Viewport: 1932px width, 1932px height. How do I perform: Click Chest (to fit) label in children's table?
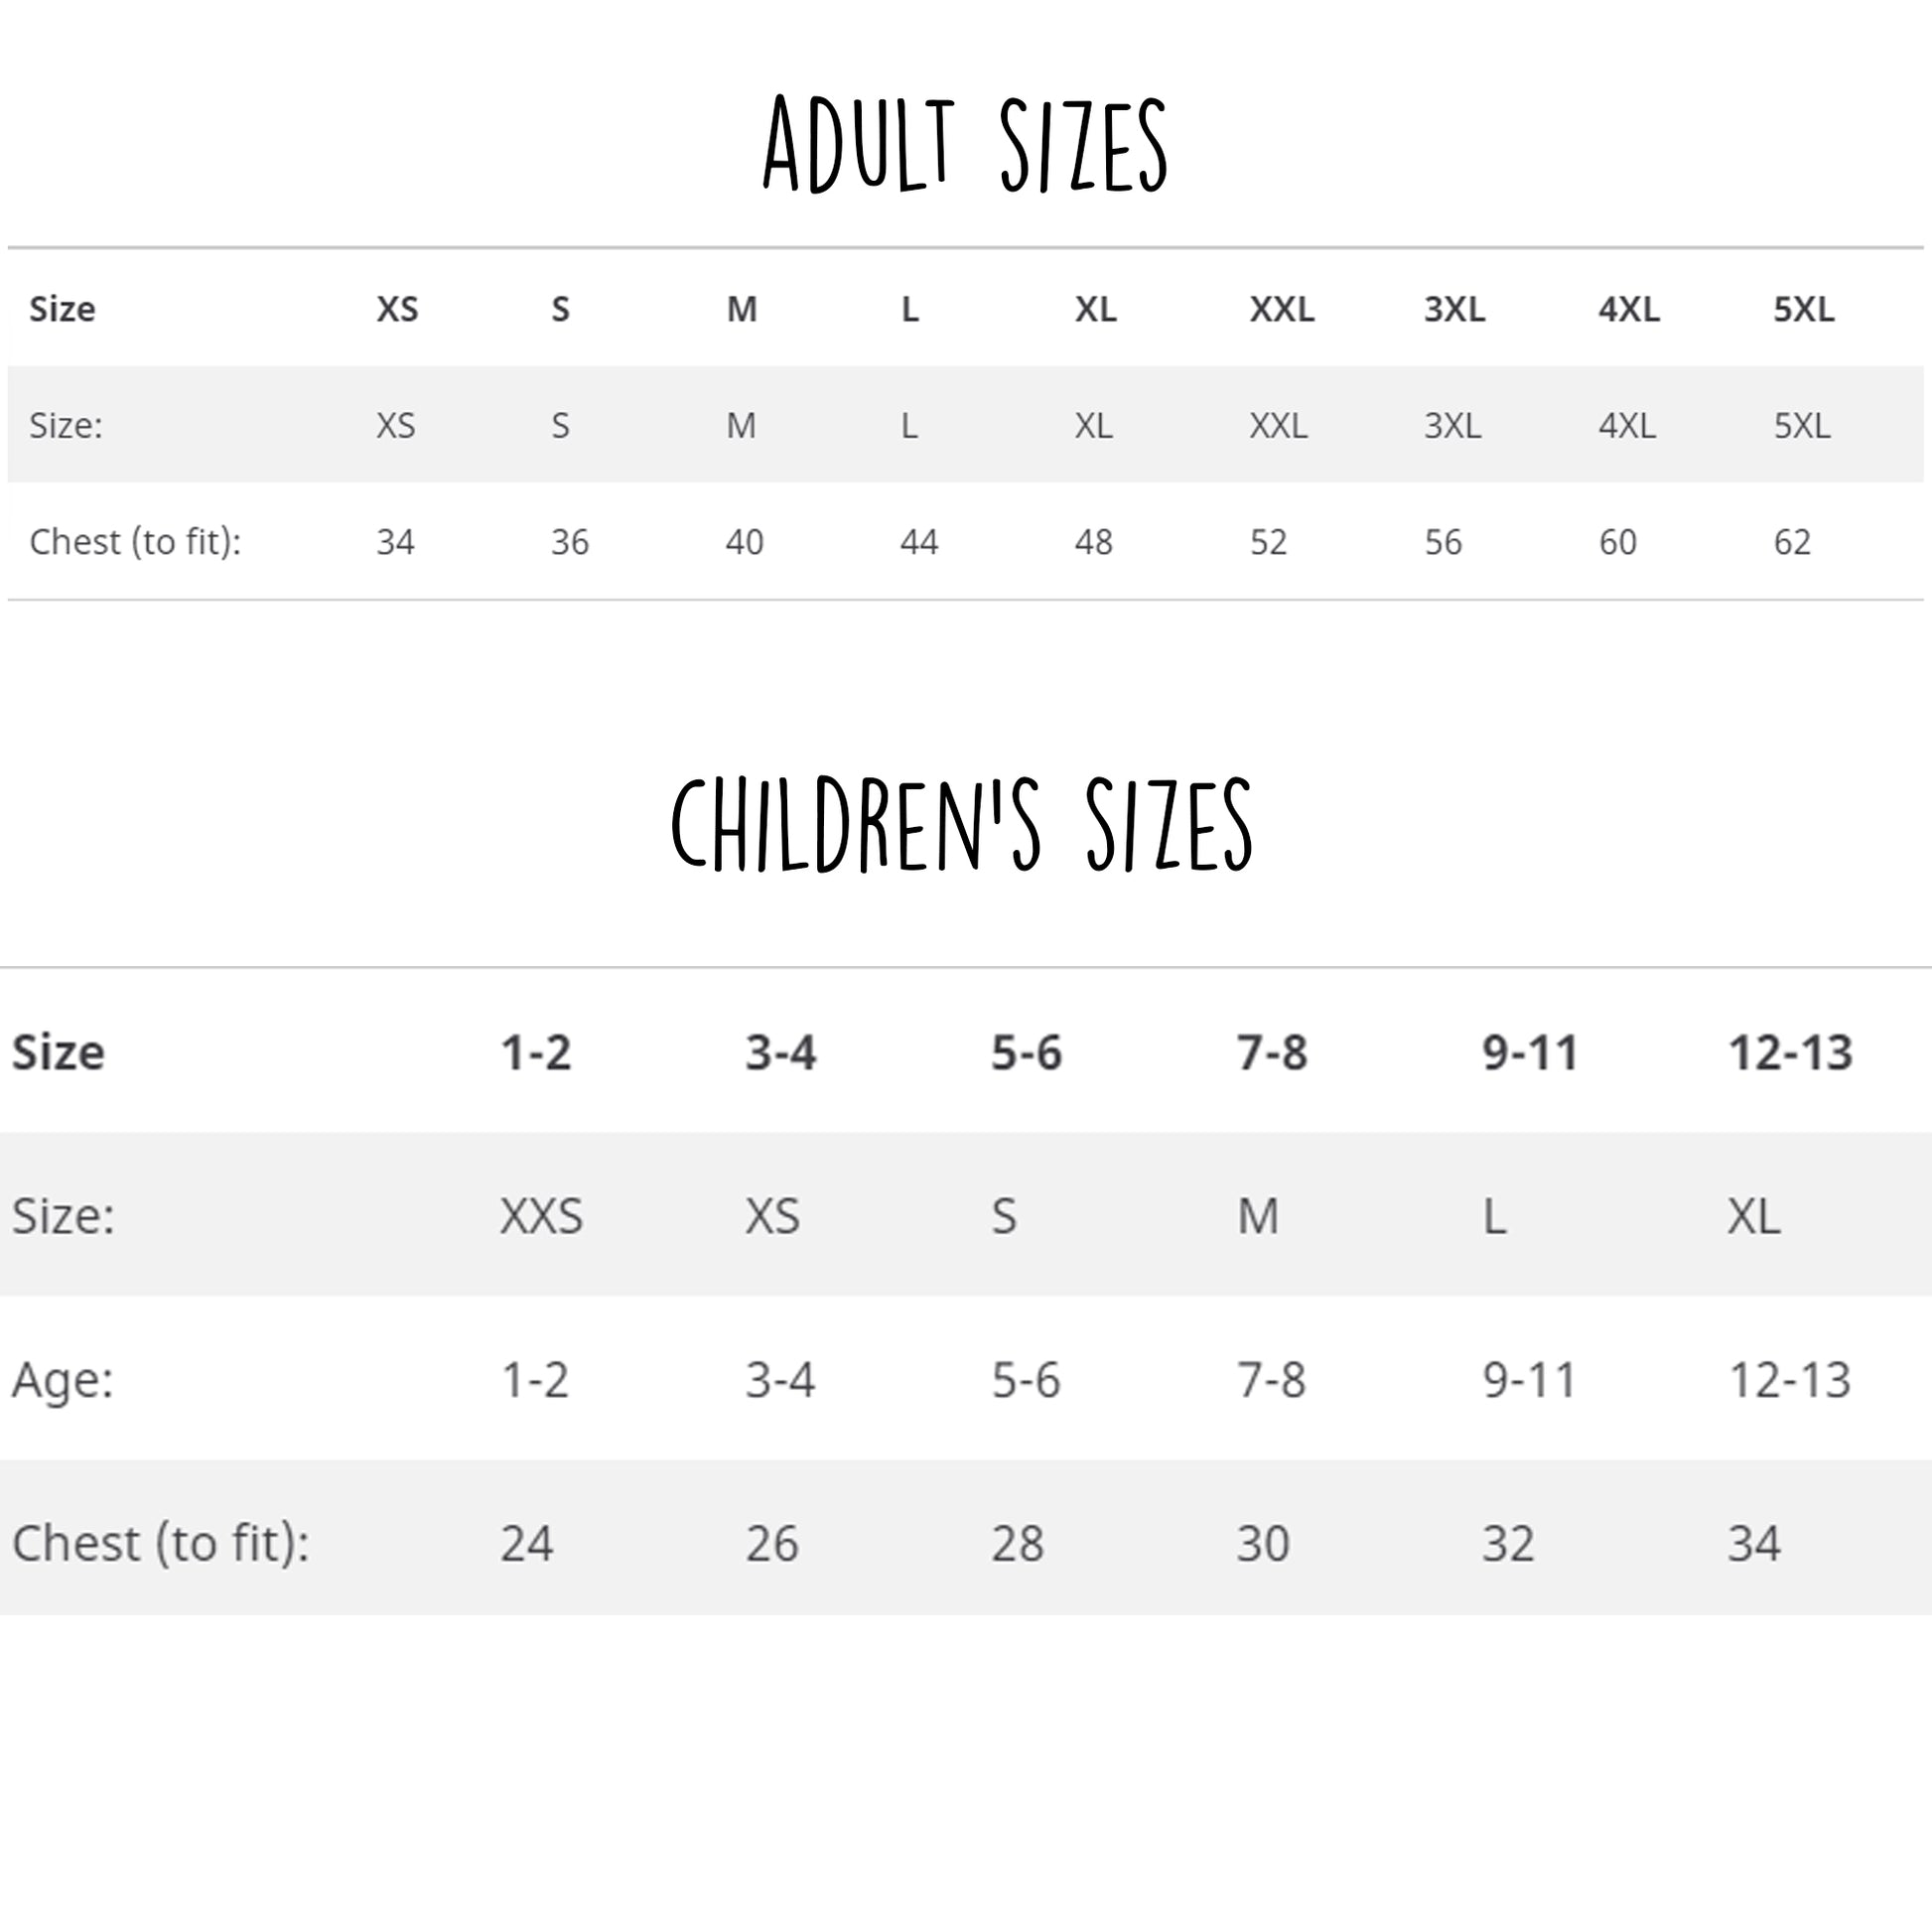coord(160,1543)
